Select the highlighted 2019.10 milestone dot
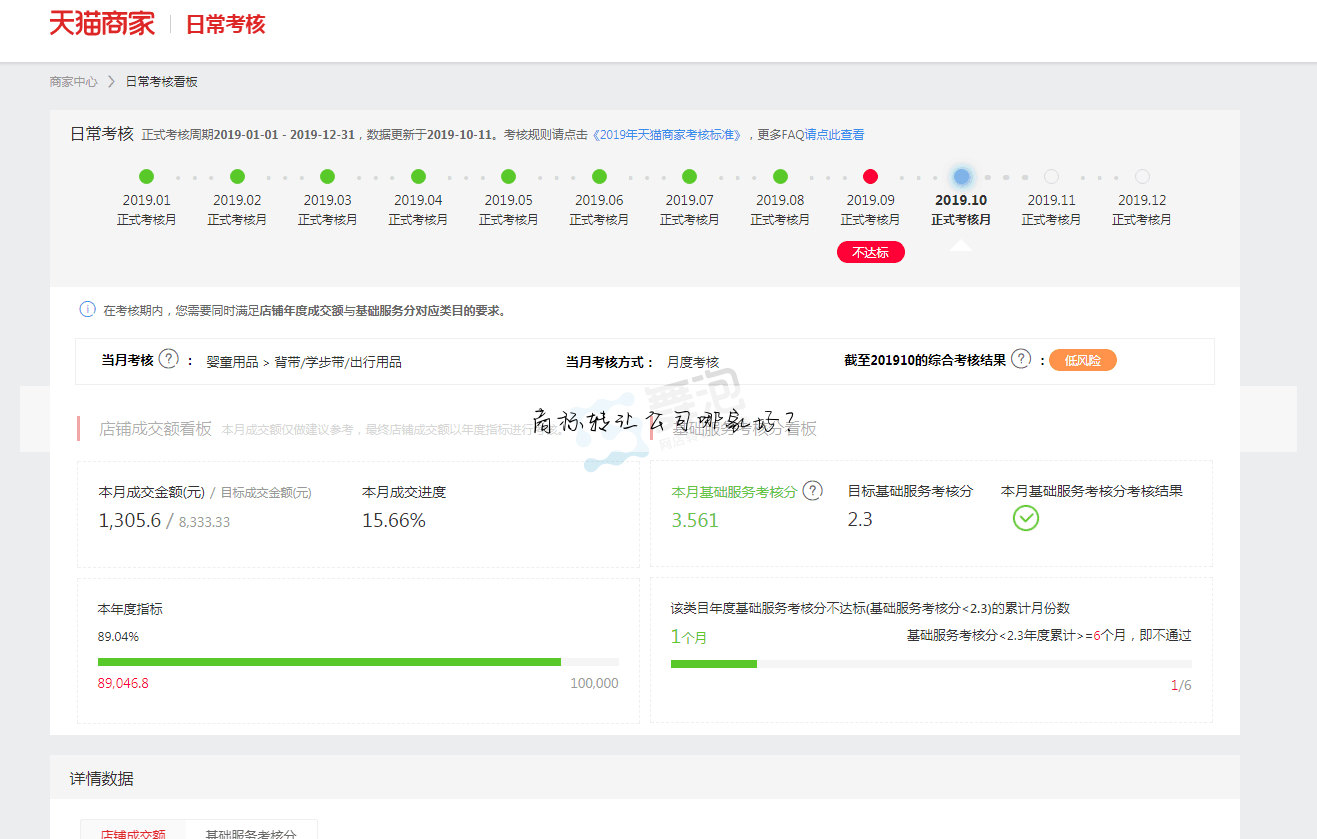Image resolution: width=1317 pixels, height=839 pixels. pos(961,176)
